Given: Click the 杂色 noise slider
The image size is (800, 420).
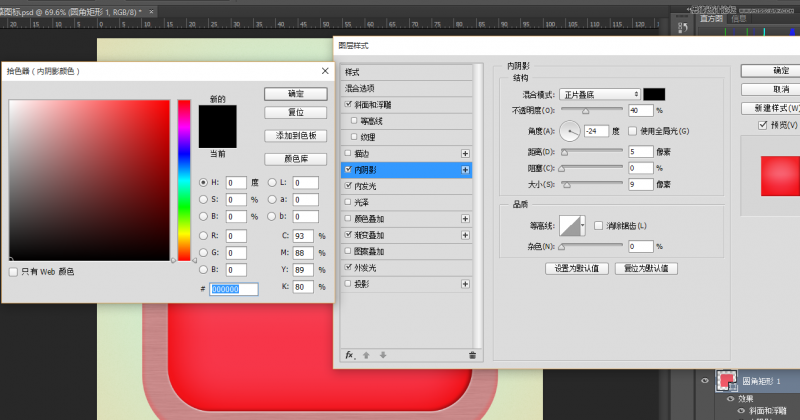Looking at the screenshot, I should coord(592,246).
